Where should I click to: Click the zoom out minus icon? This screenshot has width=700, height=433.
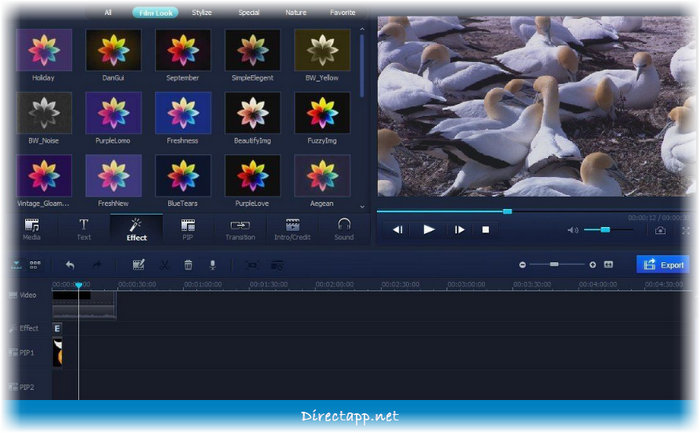(x=522, y=265)
